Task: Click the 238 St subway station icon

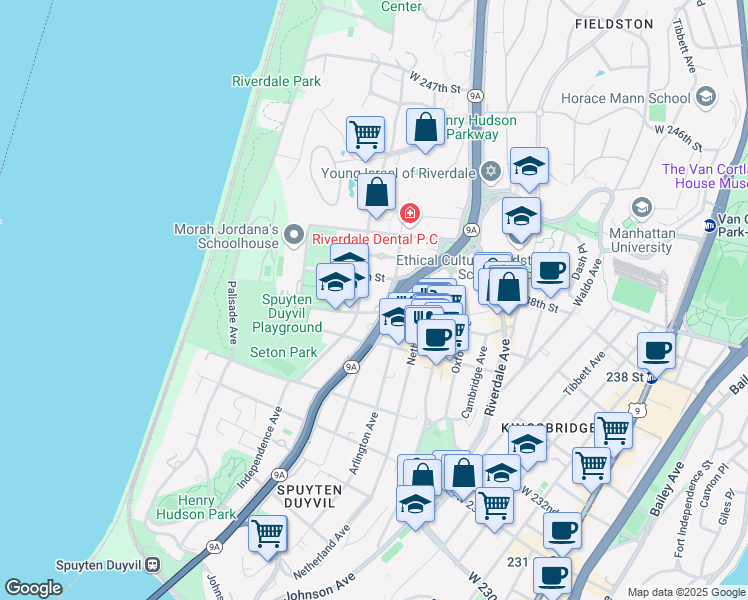Action: point(651,378)
